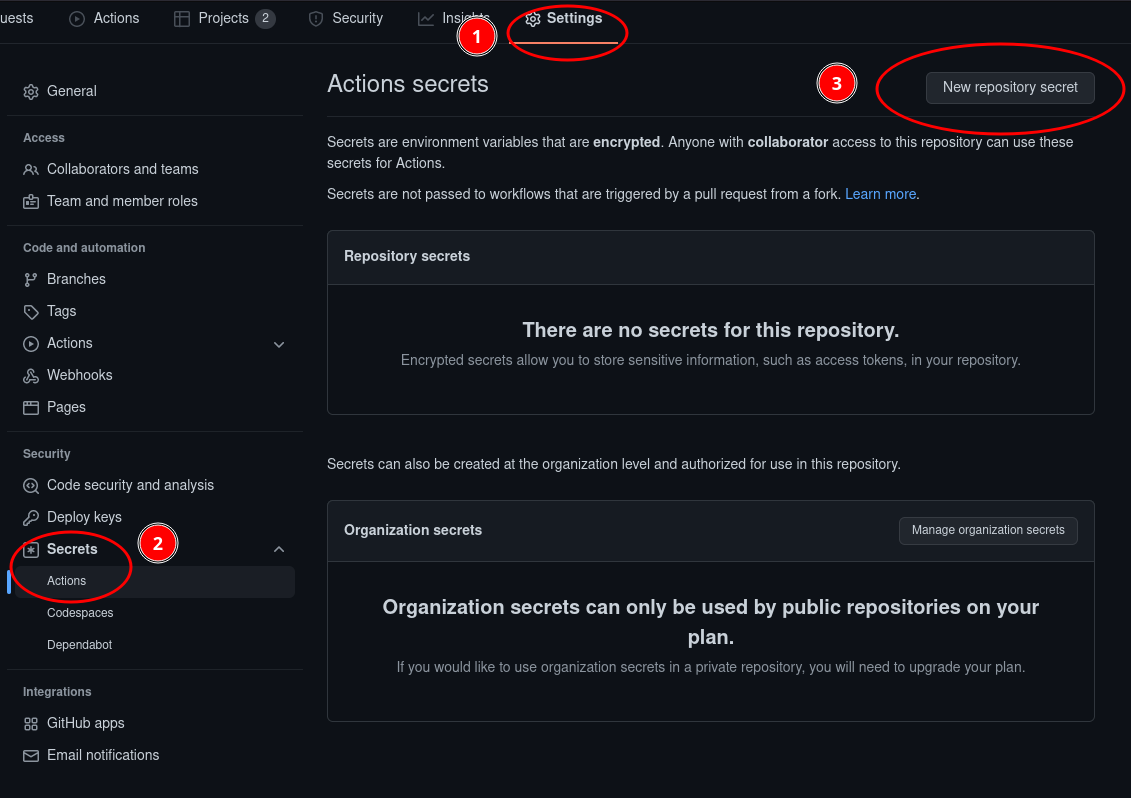Viewport: 1131px width, 798px height.
Task: Click the Insights graph icon
Action: (x=426, y=19)
